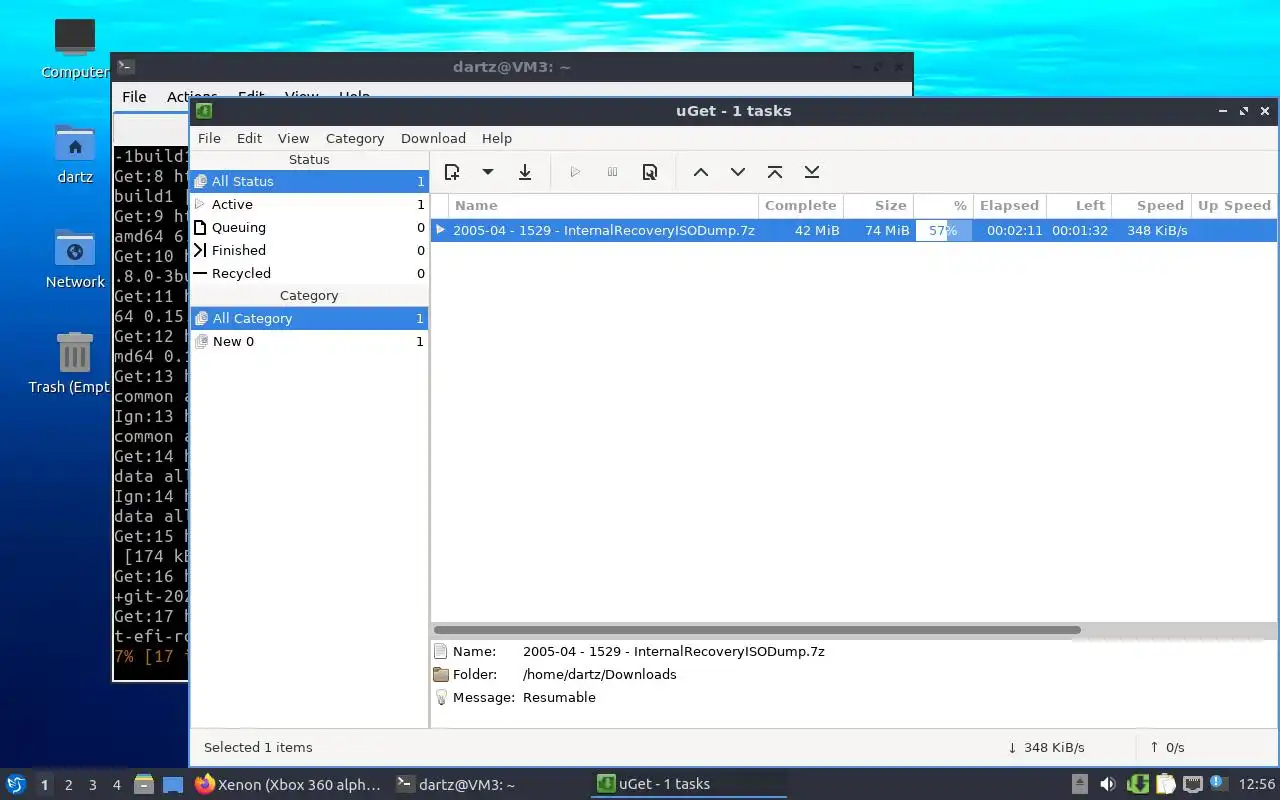This screenshot has height=800, width=1280.
Task: Open the Edit menu in uGet
Action: pos(249,138)
